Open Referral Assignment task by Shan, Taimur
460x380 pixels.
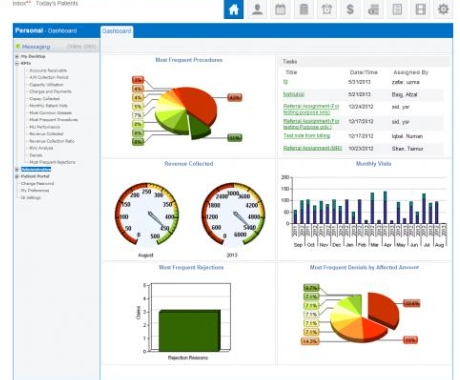(x=312, y=148)
